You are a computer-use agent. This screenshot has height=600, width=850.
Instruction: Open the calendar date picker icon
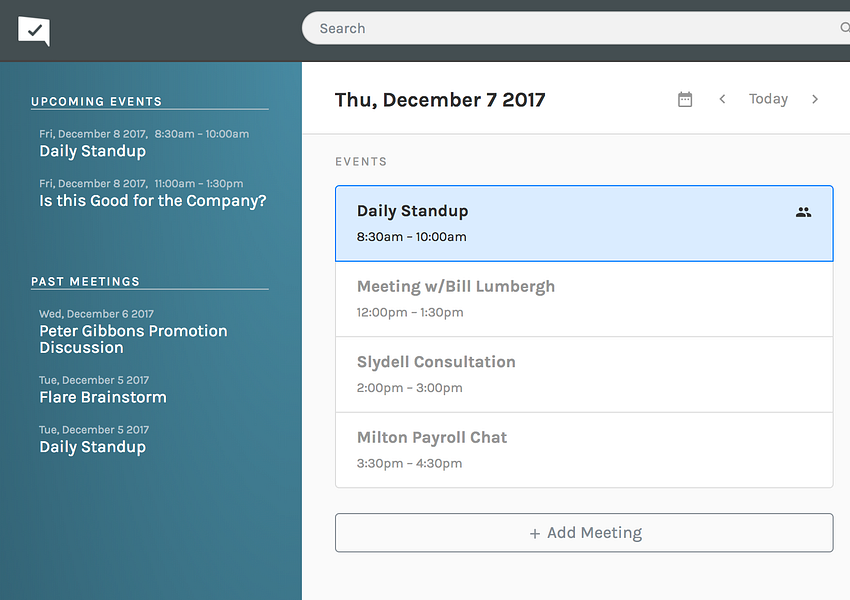click(x=685, y=99)
